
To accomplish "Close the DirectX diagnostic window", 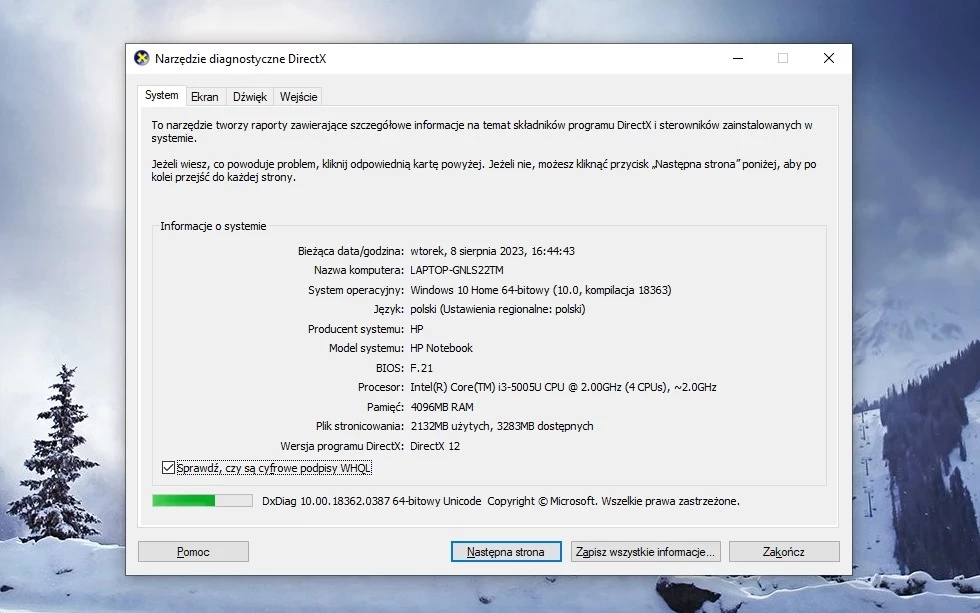I will [x=829, y=58].
